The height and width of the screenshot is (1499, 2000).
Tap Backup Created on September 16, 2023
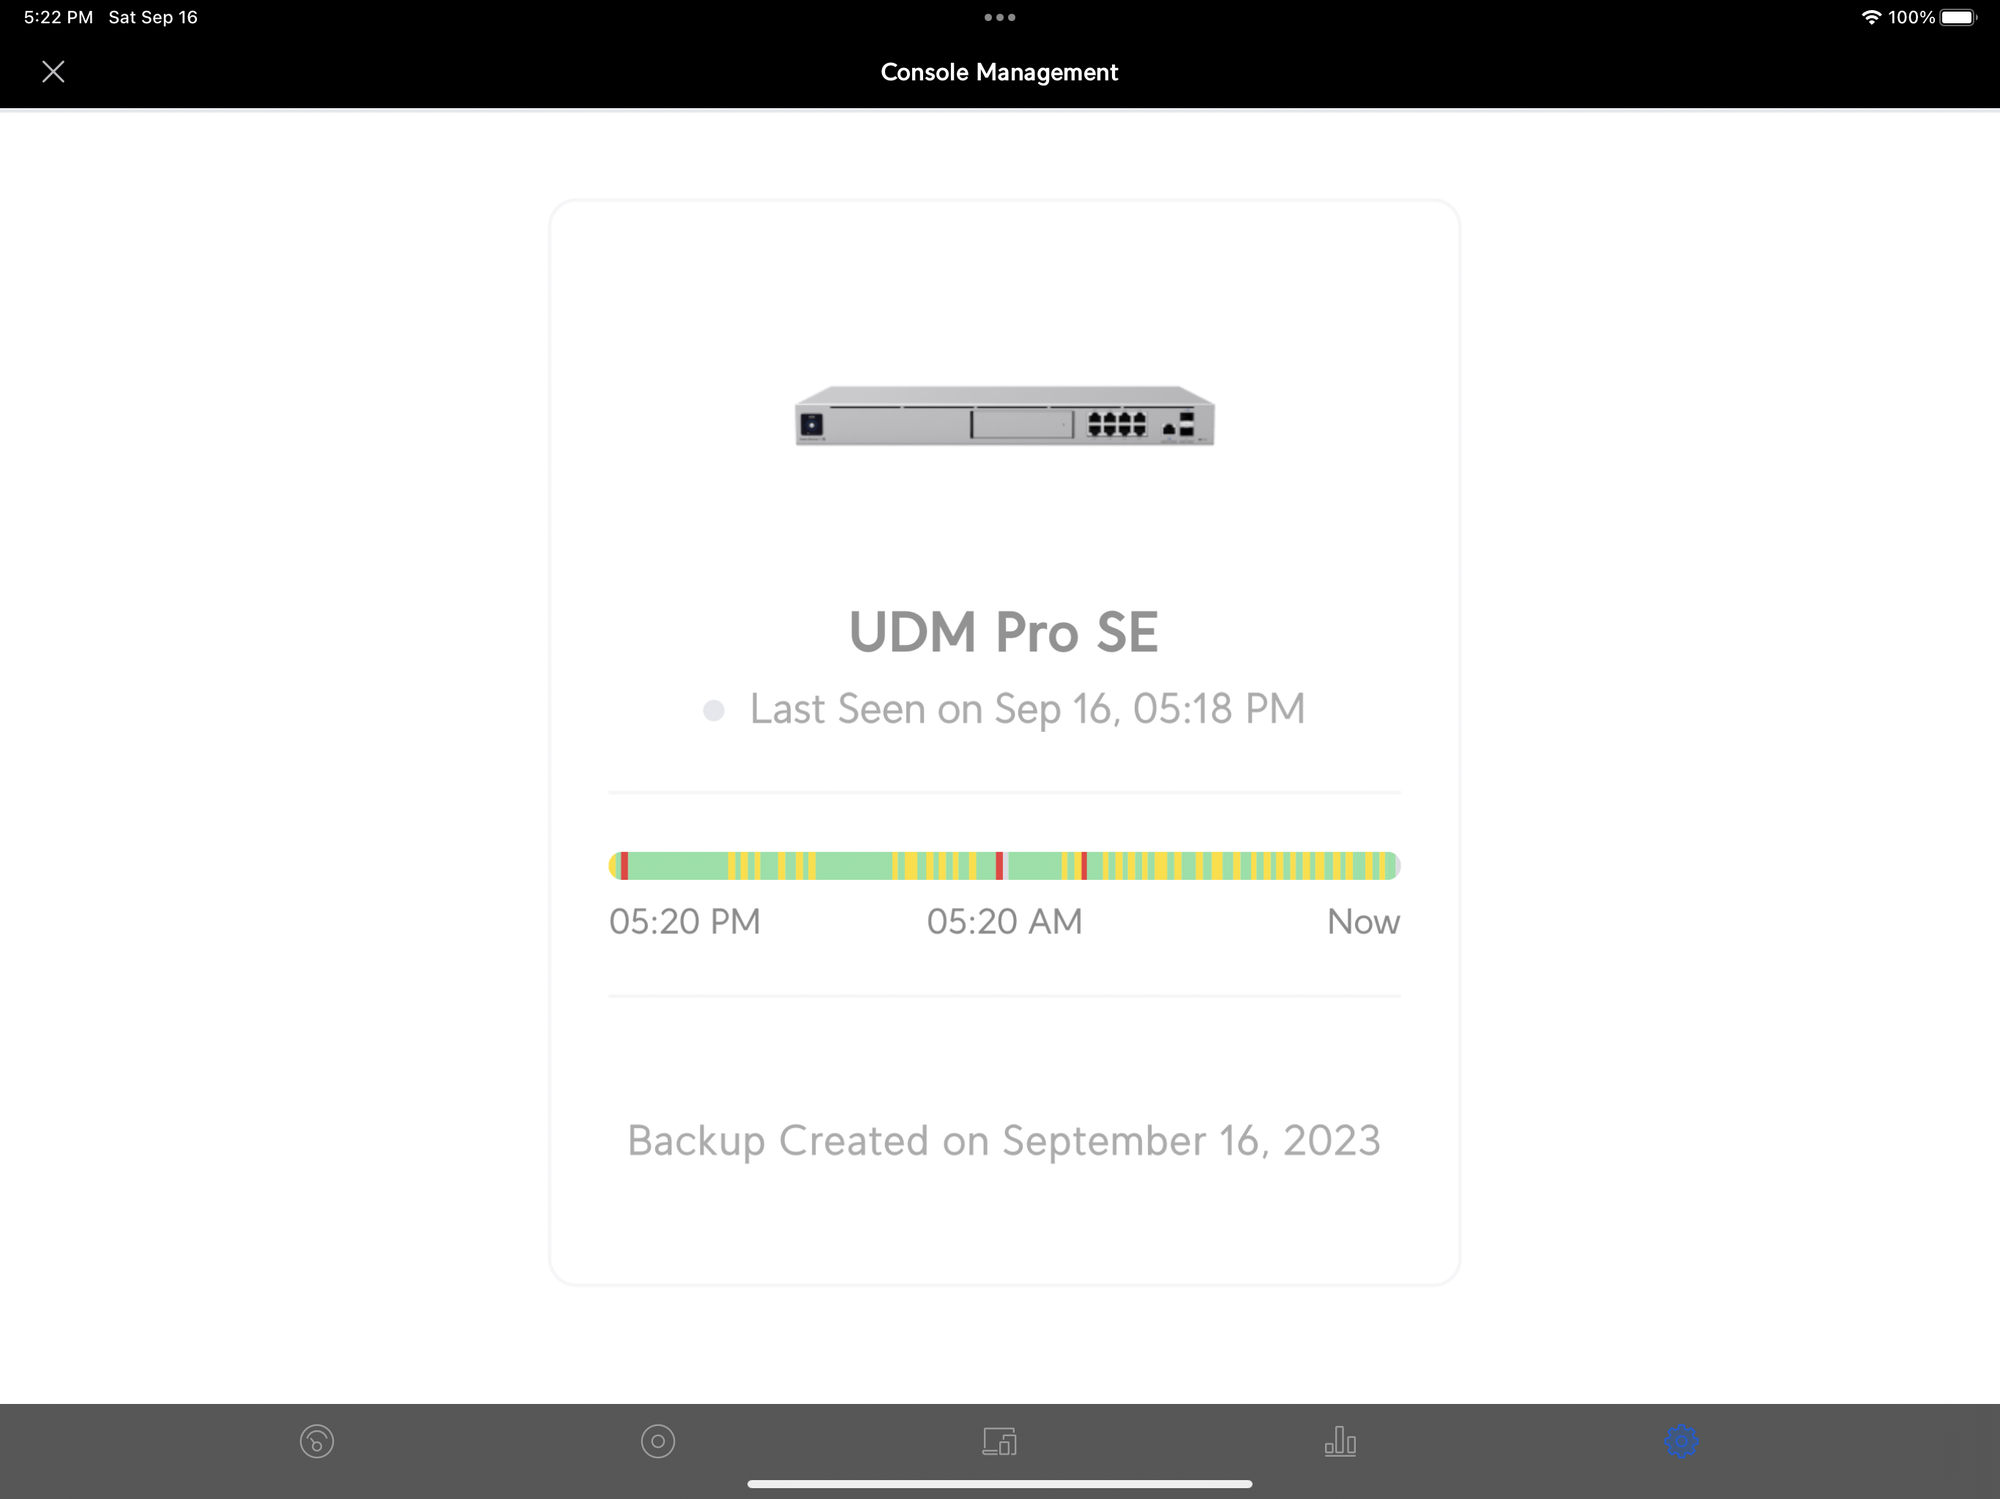point(1003,1140)
